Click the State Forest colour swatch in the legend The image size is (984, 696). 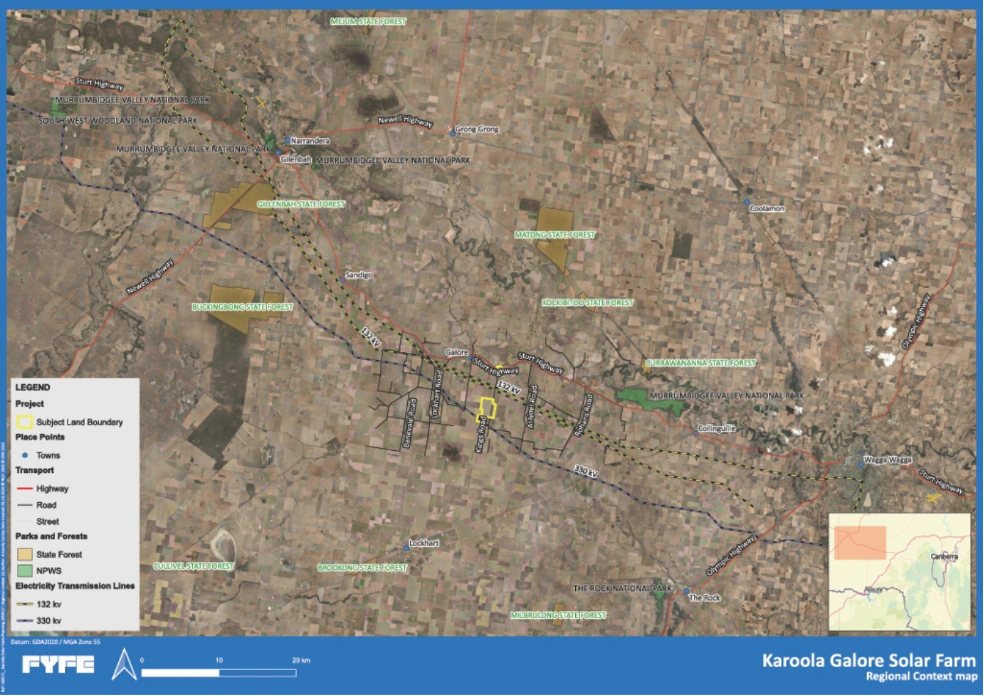pyautogui.click(x=24, y=554)
